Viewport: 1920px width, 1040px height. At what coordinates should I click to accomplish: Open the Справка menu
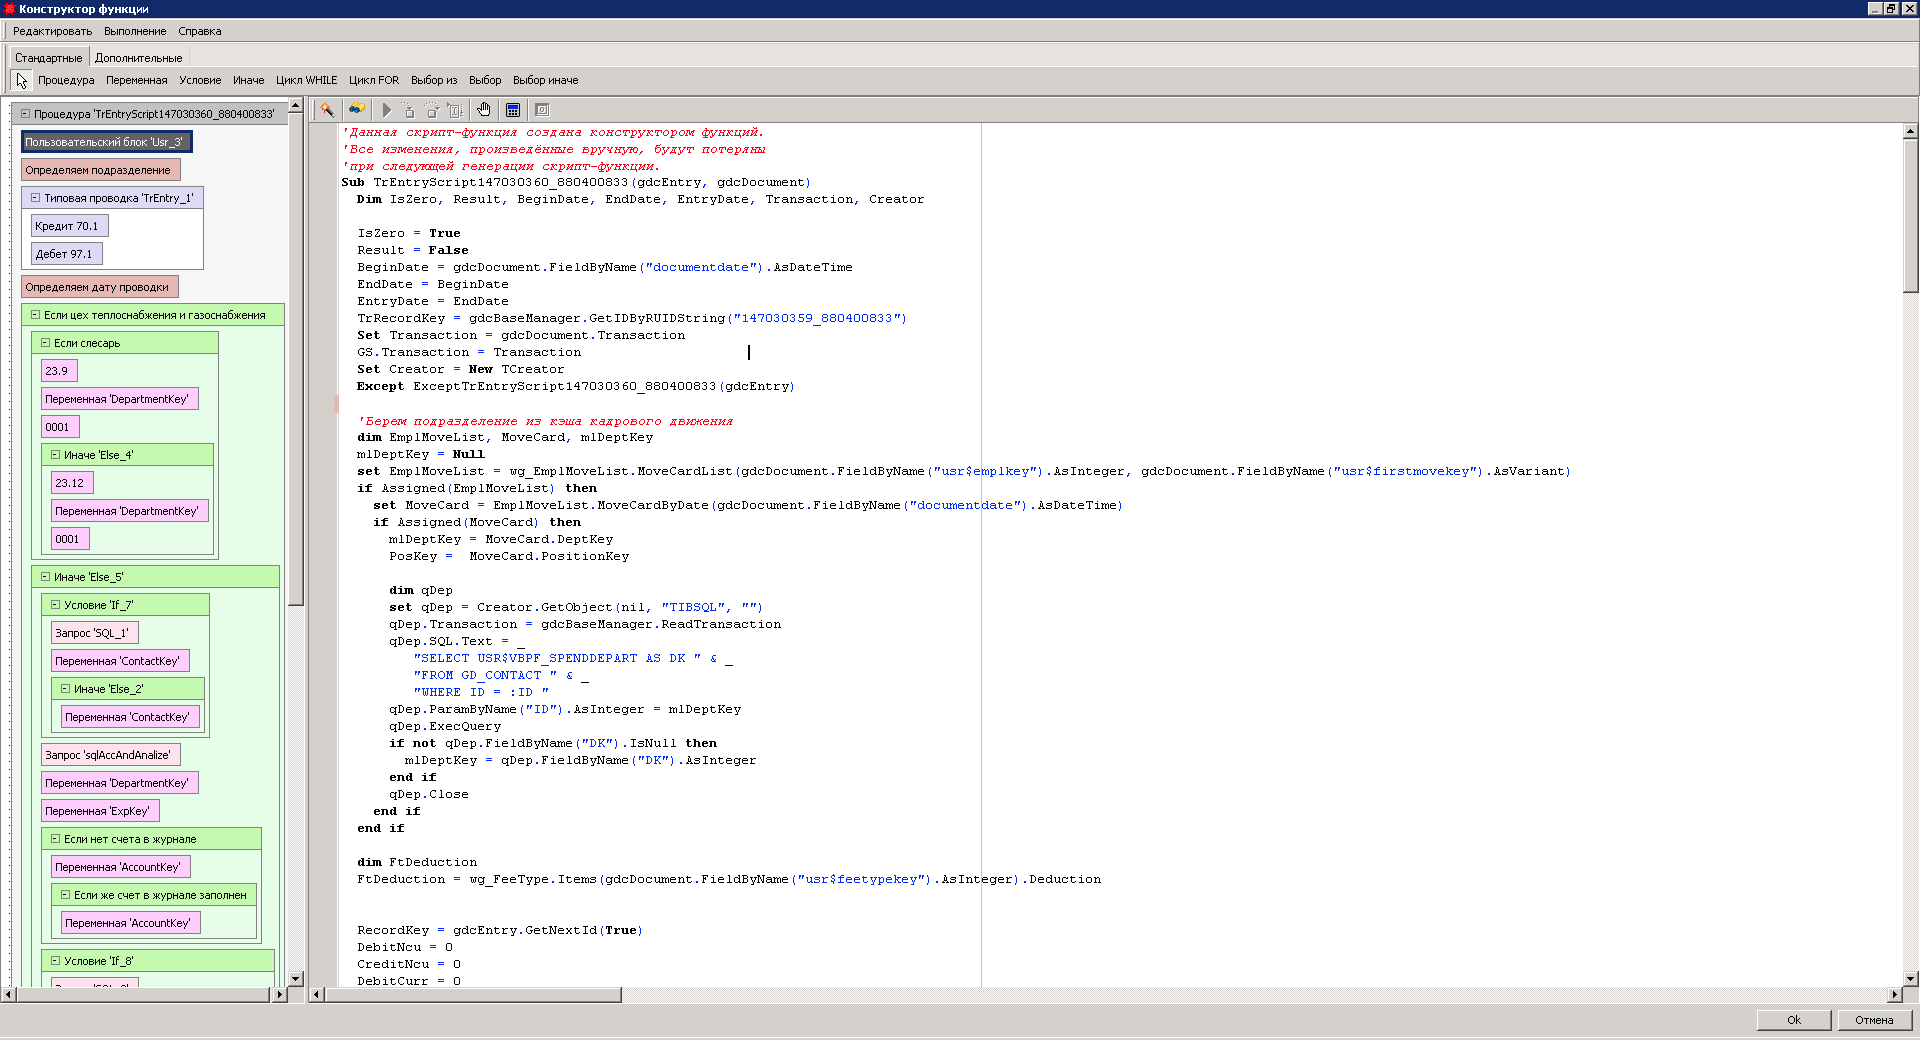point(197,31)
